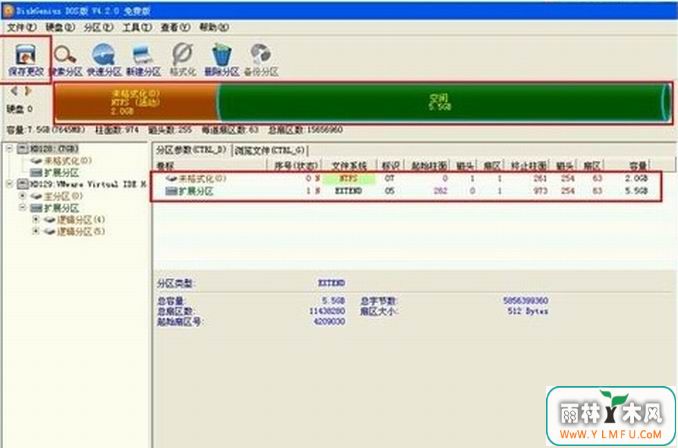Go to previous disk with left arrow
This screenshot has height=448, width=678.
click(14, 91)
